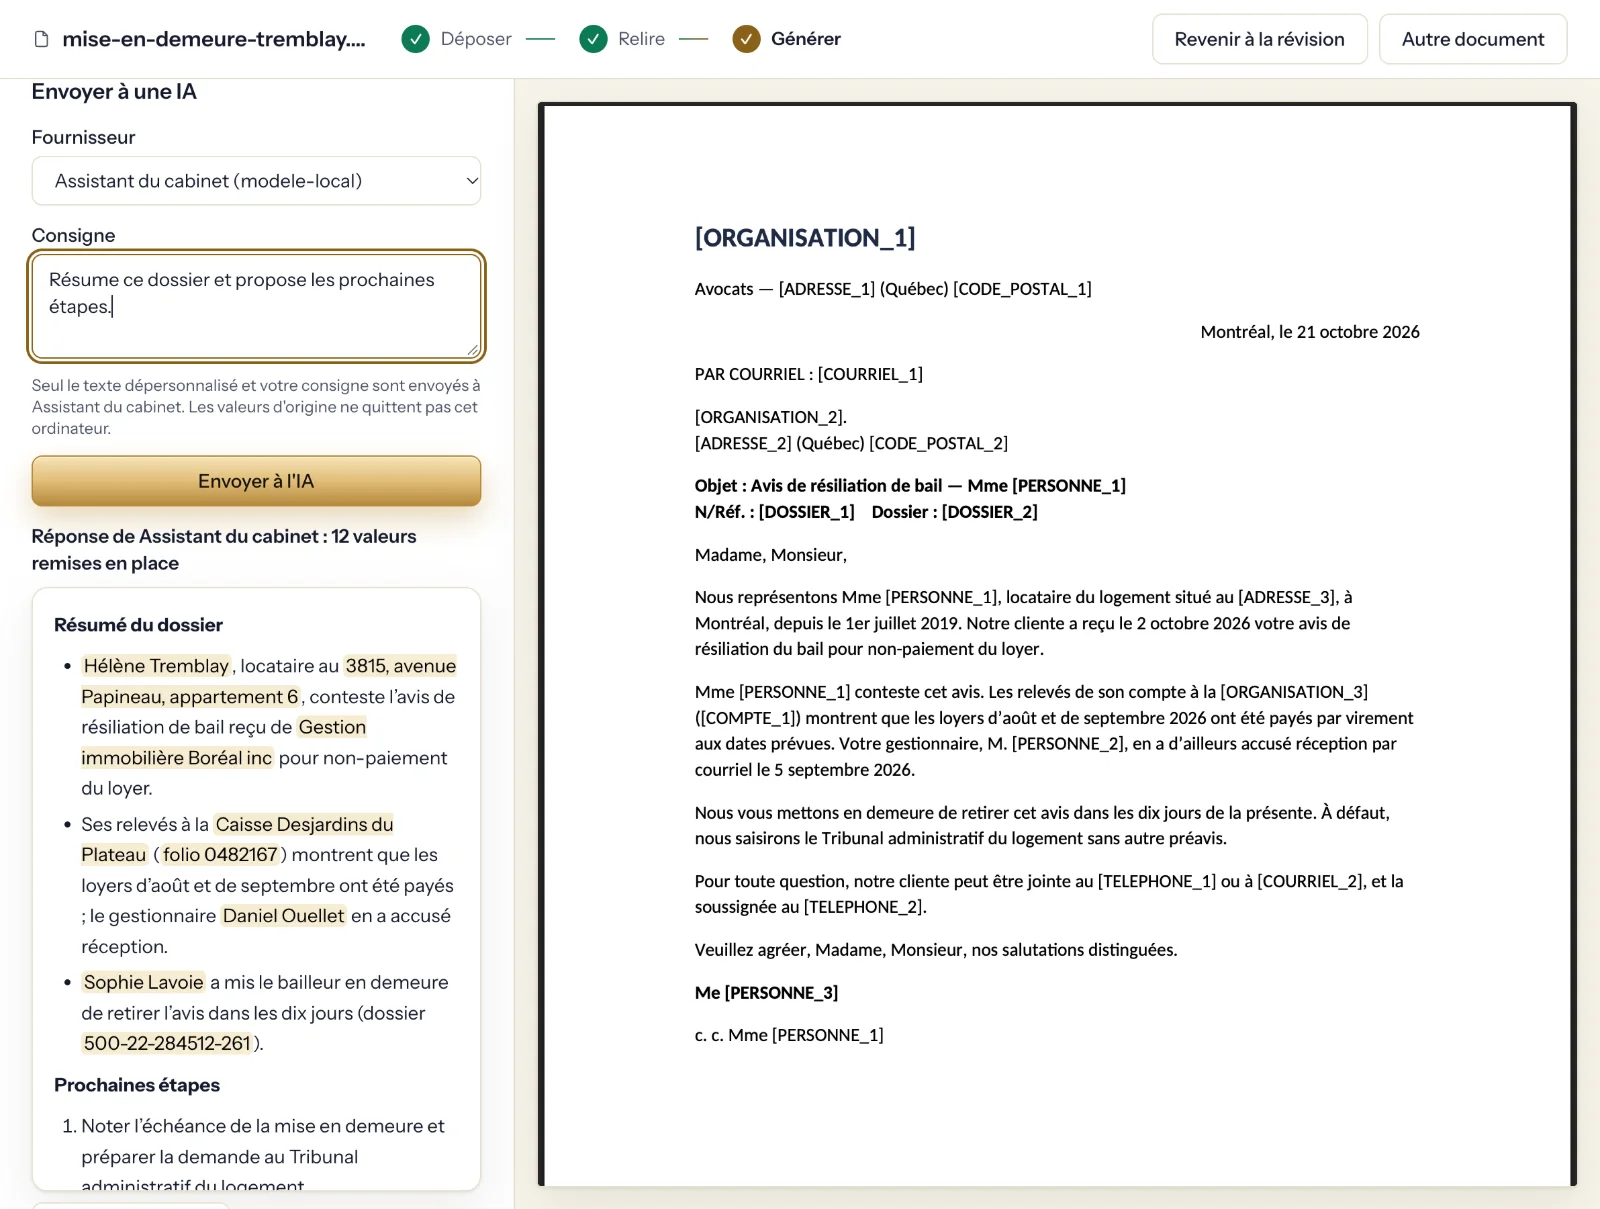Click the date Montréal, le 21 octobre 2026
Image resolution: width=1600 pixels, height=1209 pixels.
pos(1310,332)
